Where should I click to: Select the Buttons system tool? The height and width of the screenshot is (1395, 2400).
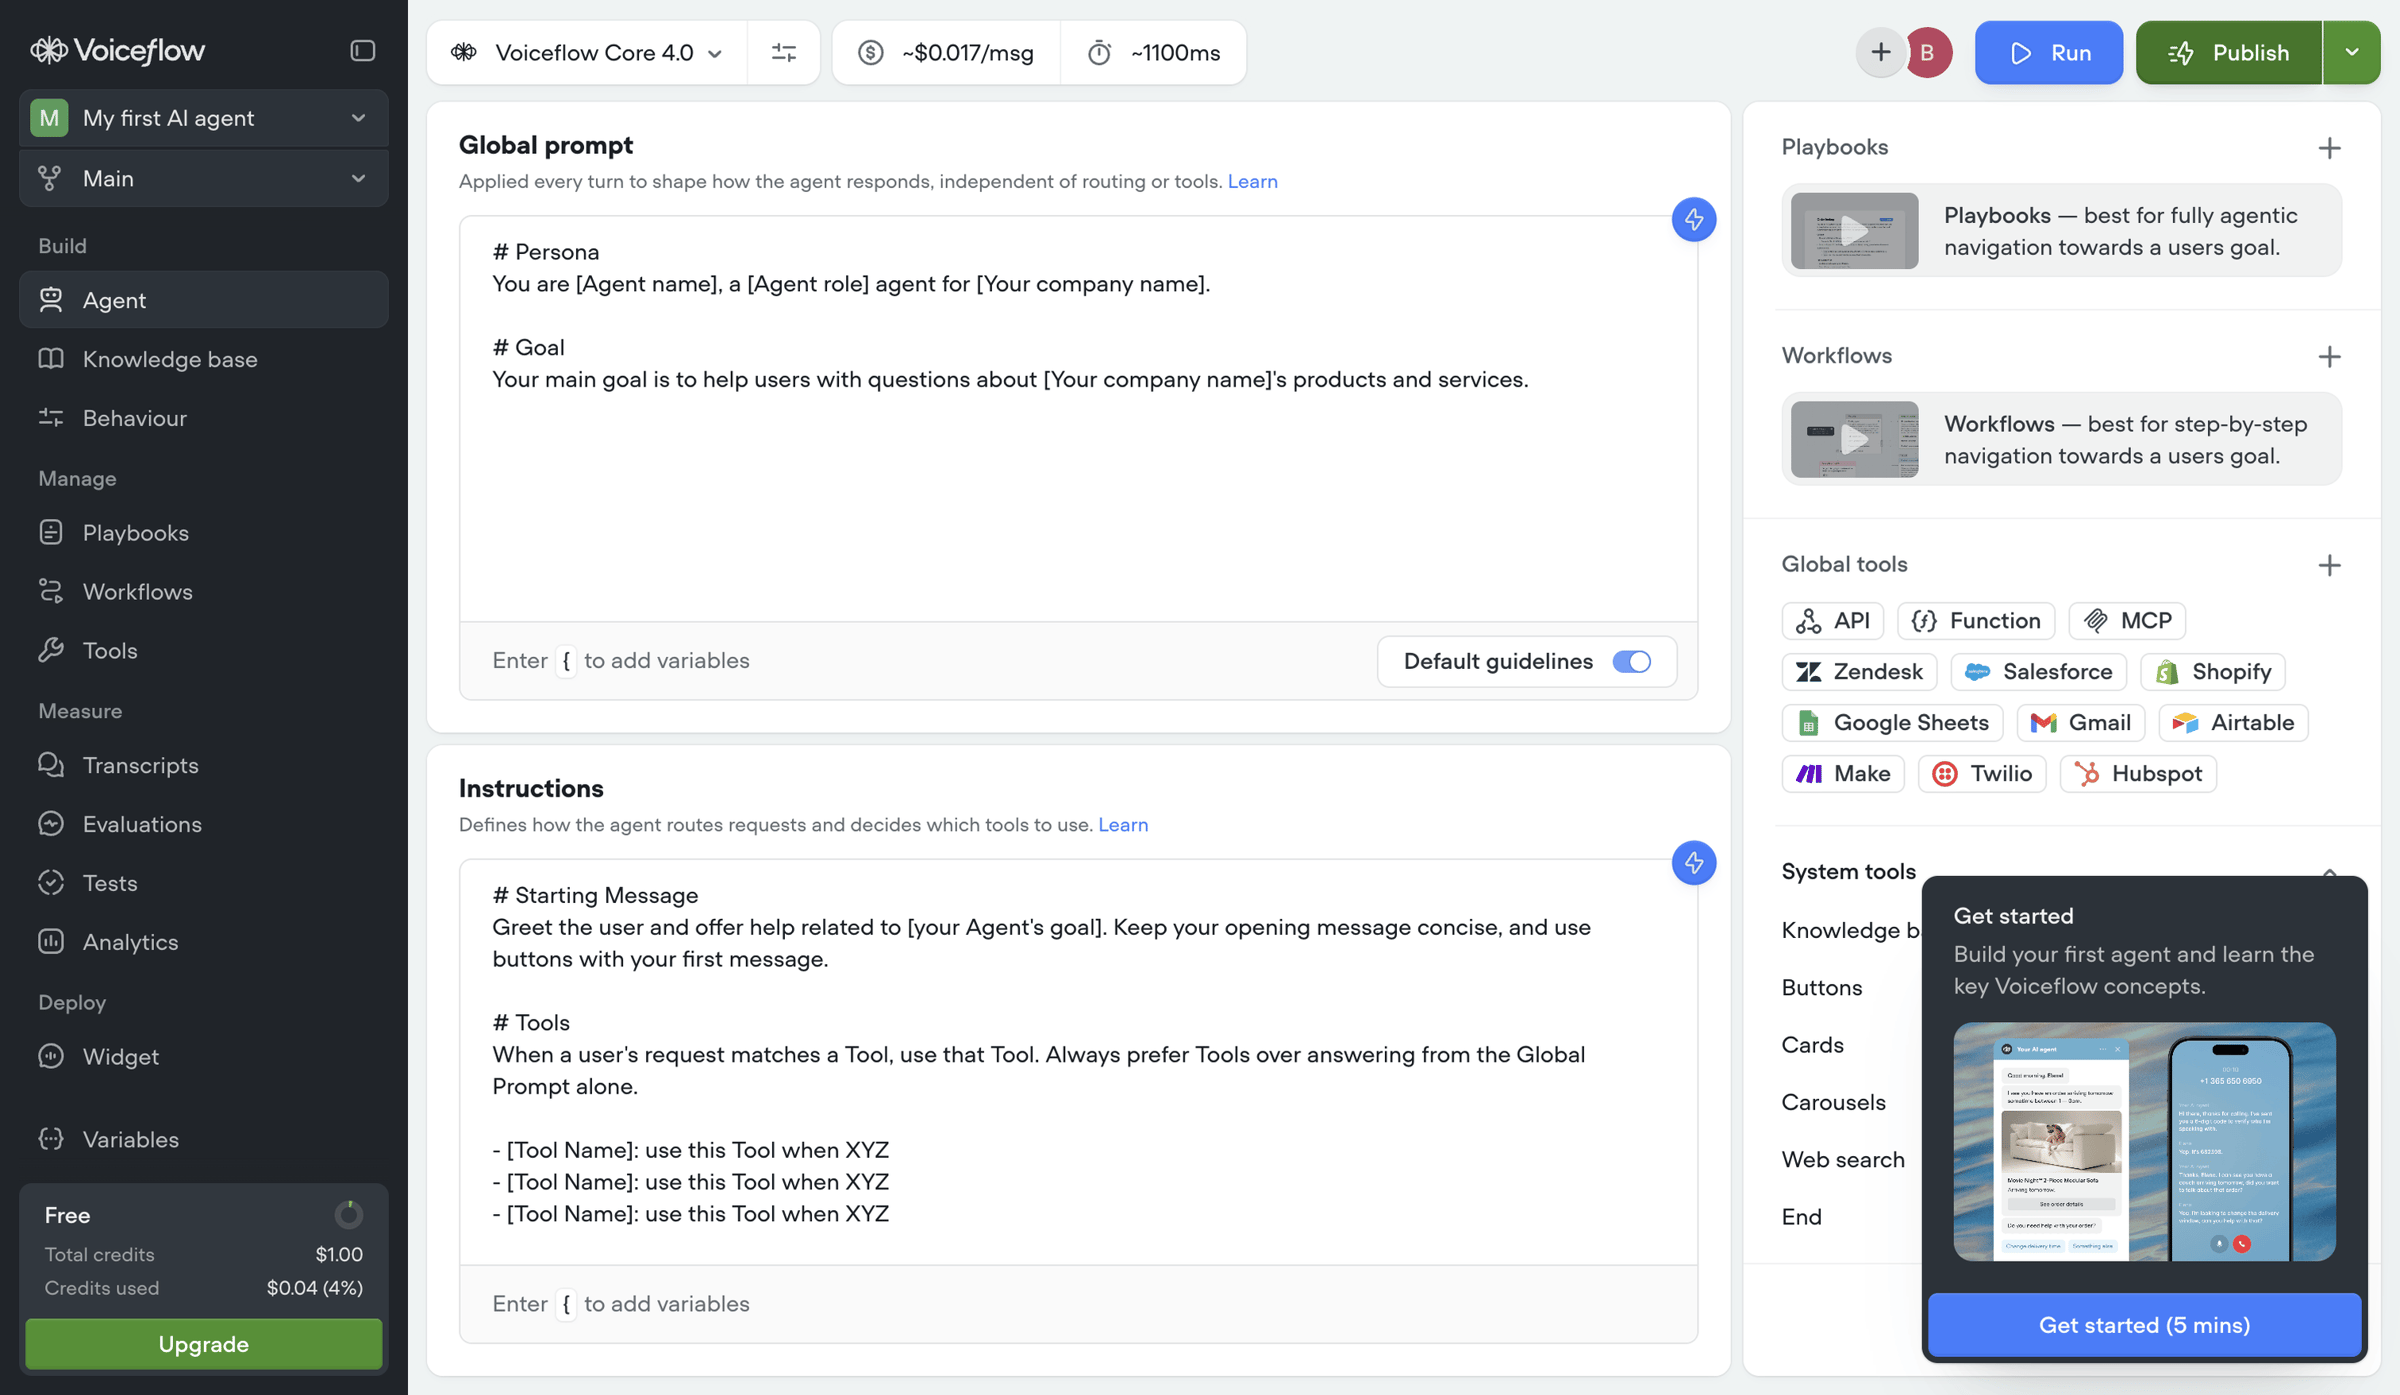coord(1822,987)
